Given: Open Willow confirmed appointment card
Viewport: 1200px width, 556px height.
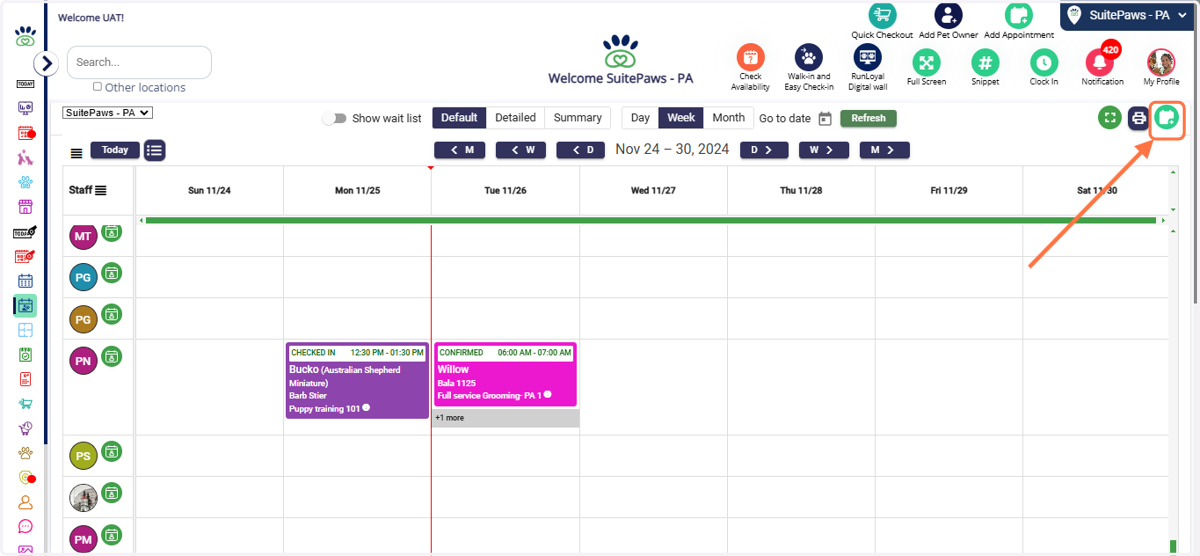Looking at the screenshot, I should pyautogui.click(x=505, y=375).
